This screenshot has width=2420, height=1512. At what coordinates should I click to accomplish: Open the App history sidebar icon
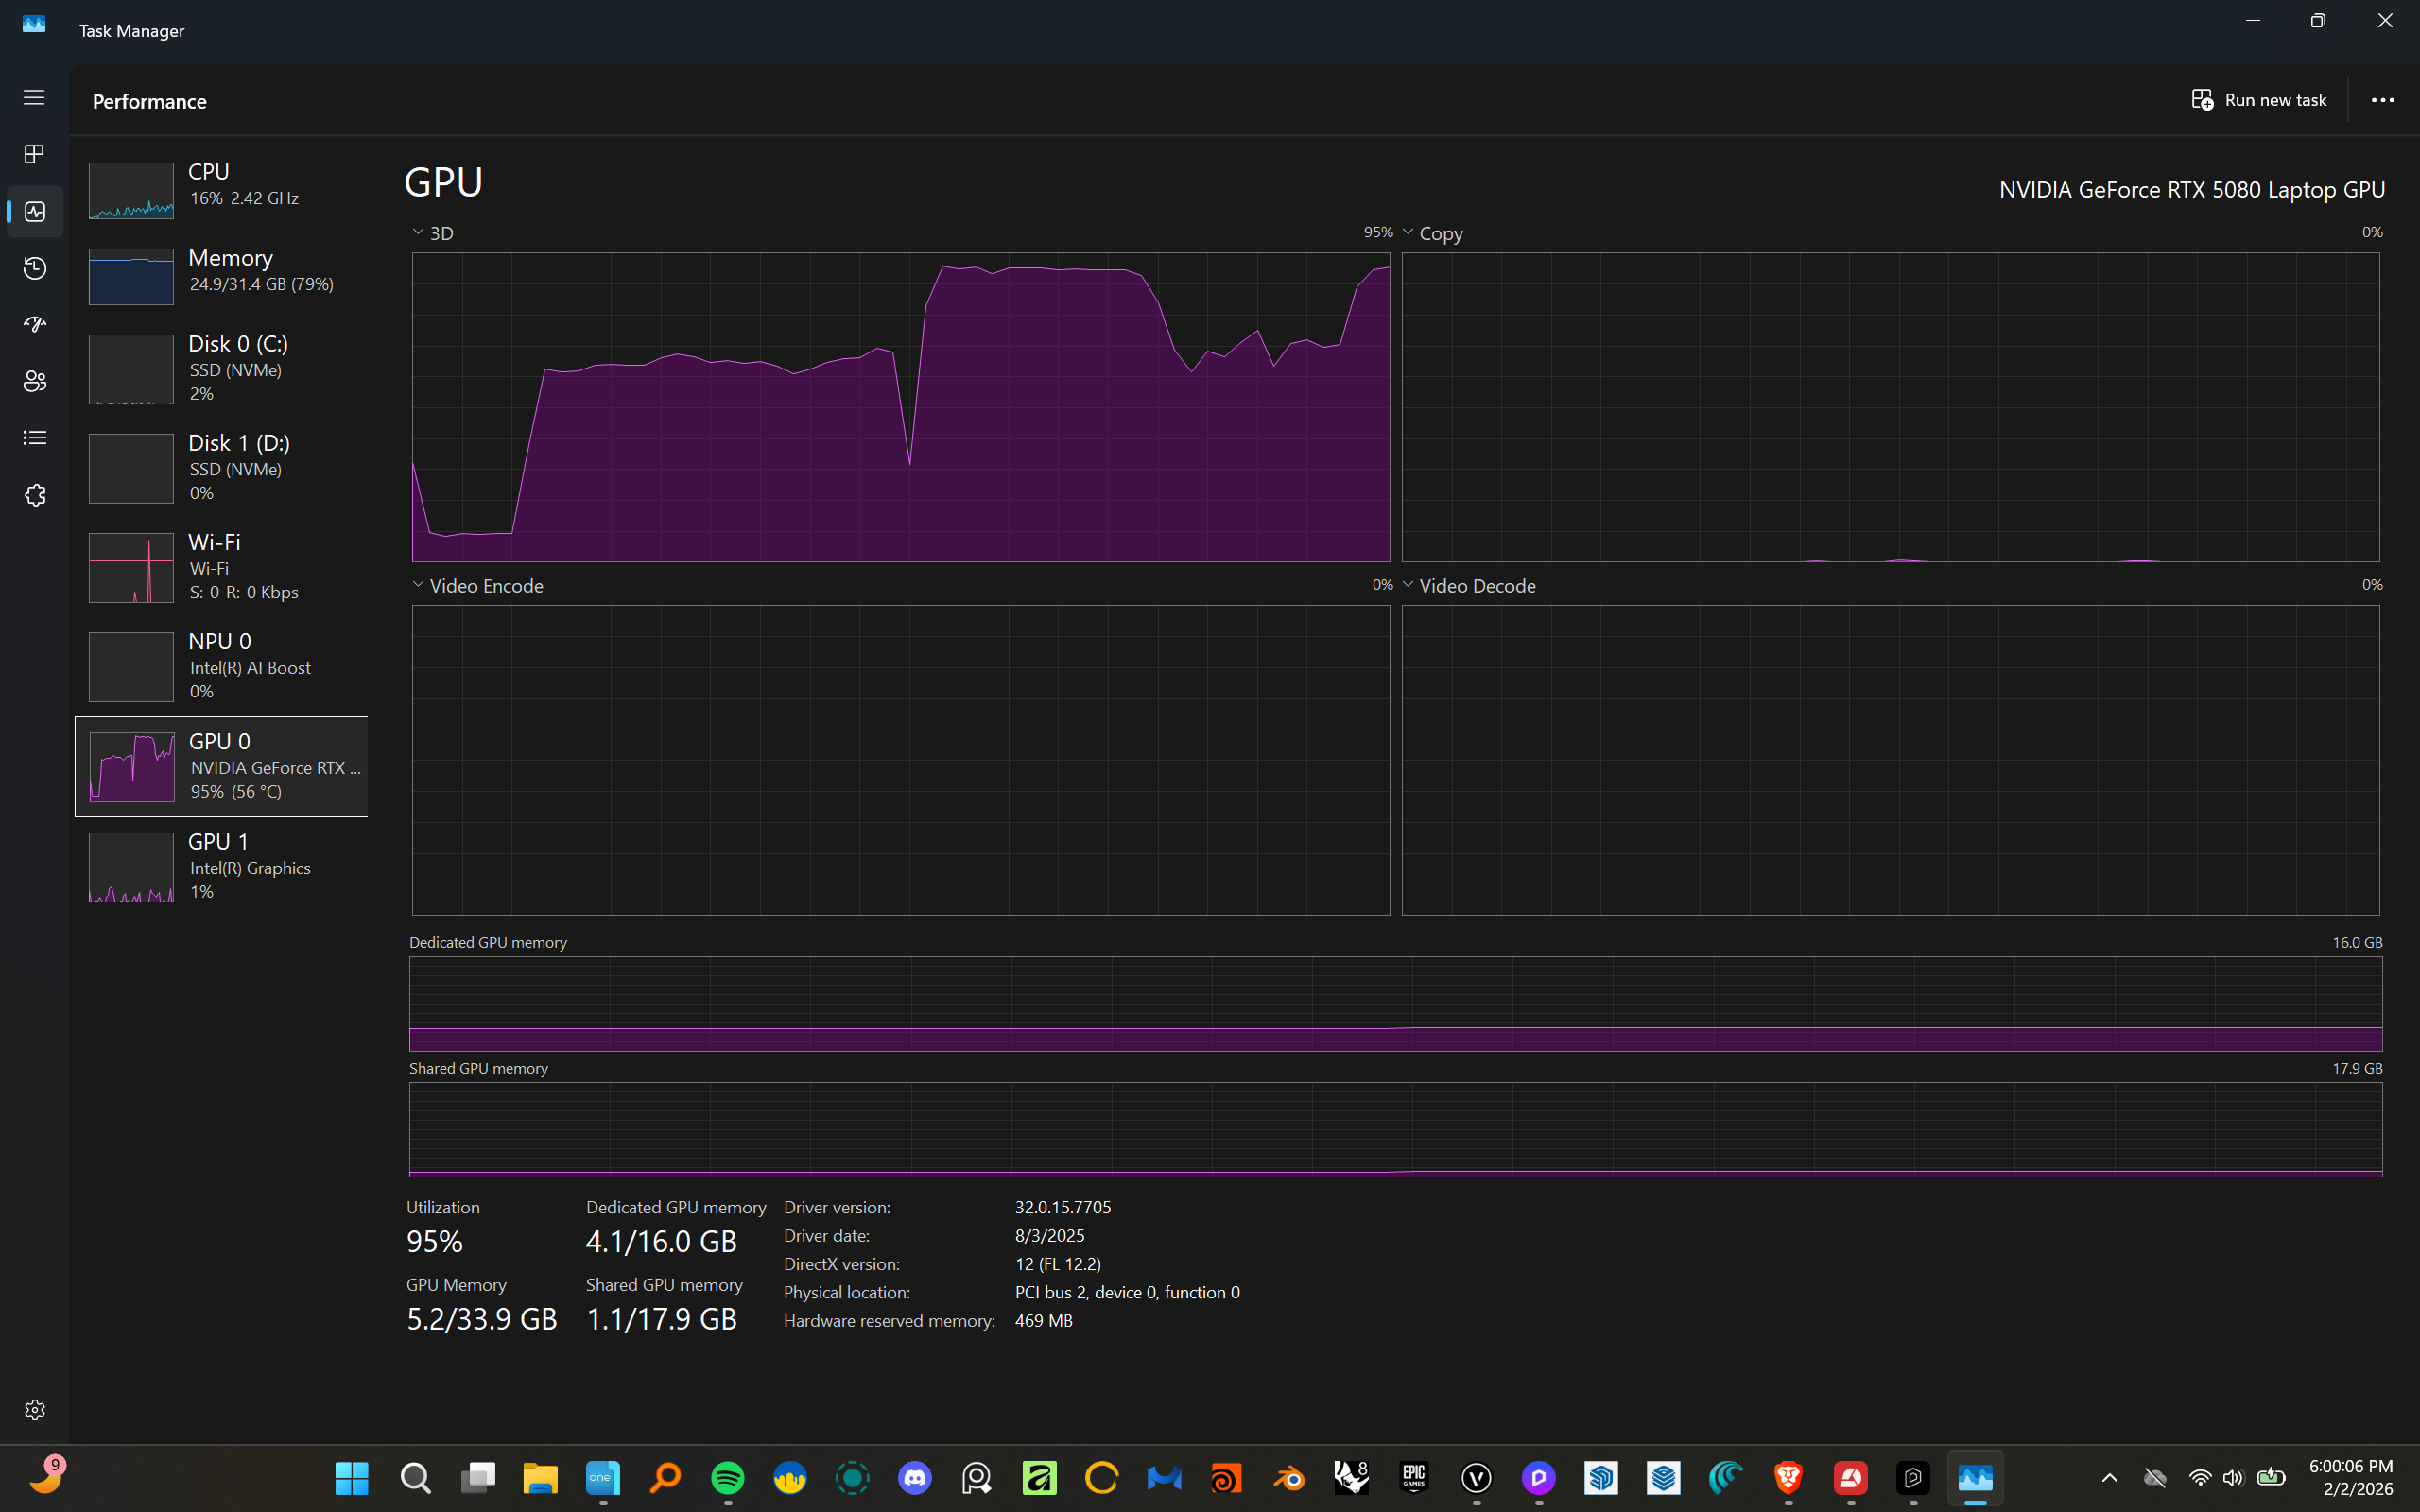(34, 268)
